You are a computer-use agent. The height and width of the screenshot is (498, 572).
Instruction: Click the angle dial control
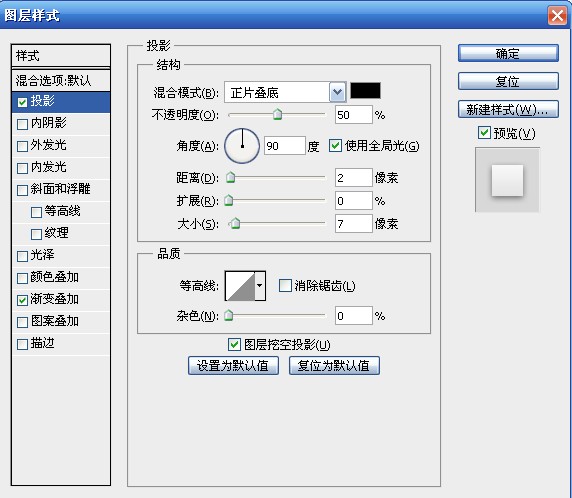tap(242, 146)
